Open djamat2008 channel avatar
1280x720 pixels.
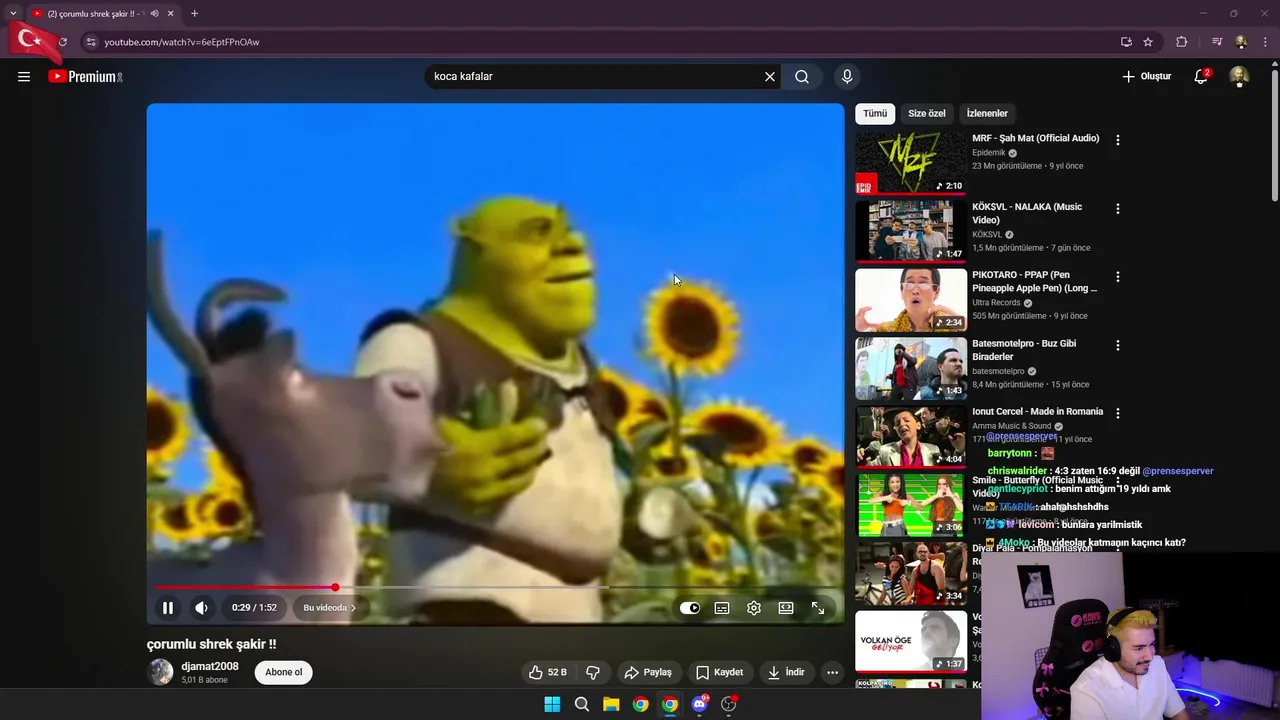pyautogui.click(x=161, y=672)
